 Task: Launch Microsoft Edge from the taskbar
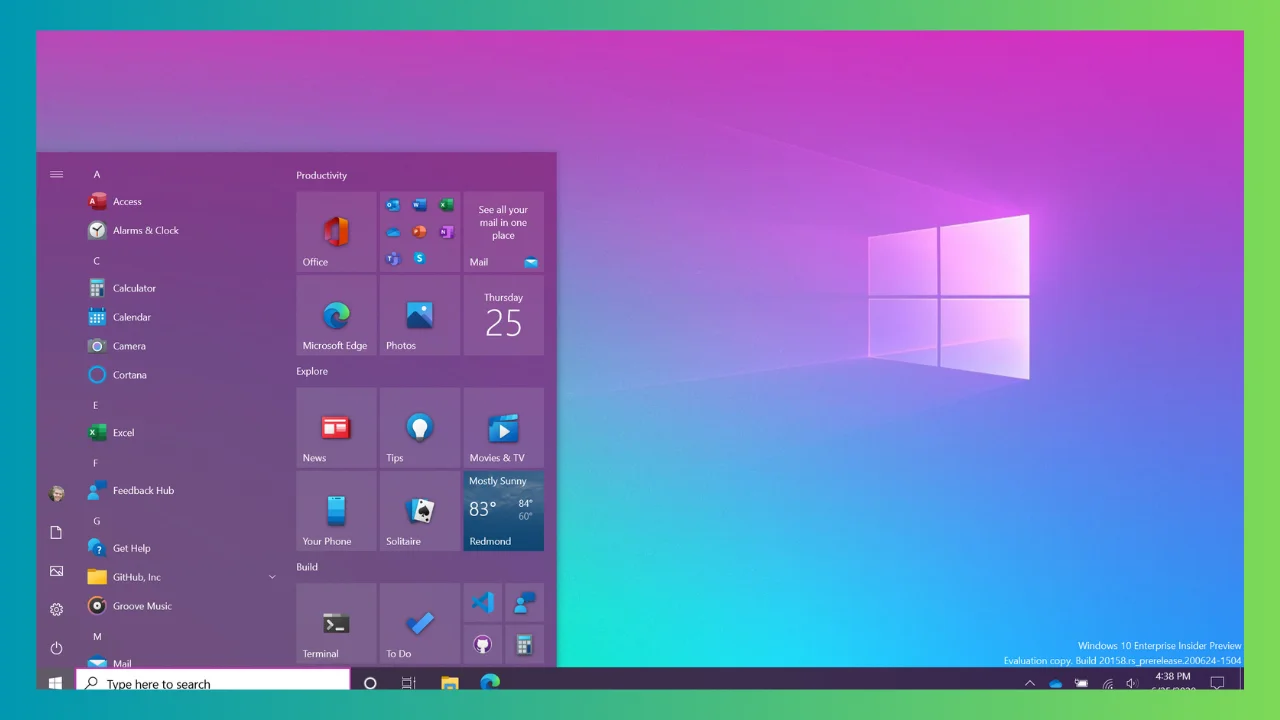pyautogui.click(x=490, y=683)
